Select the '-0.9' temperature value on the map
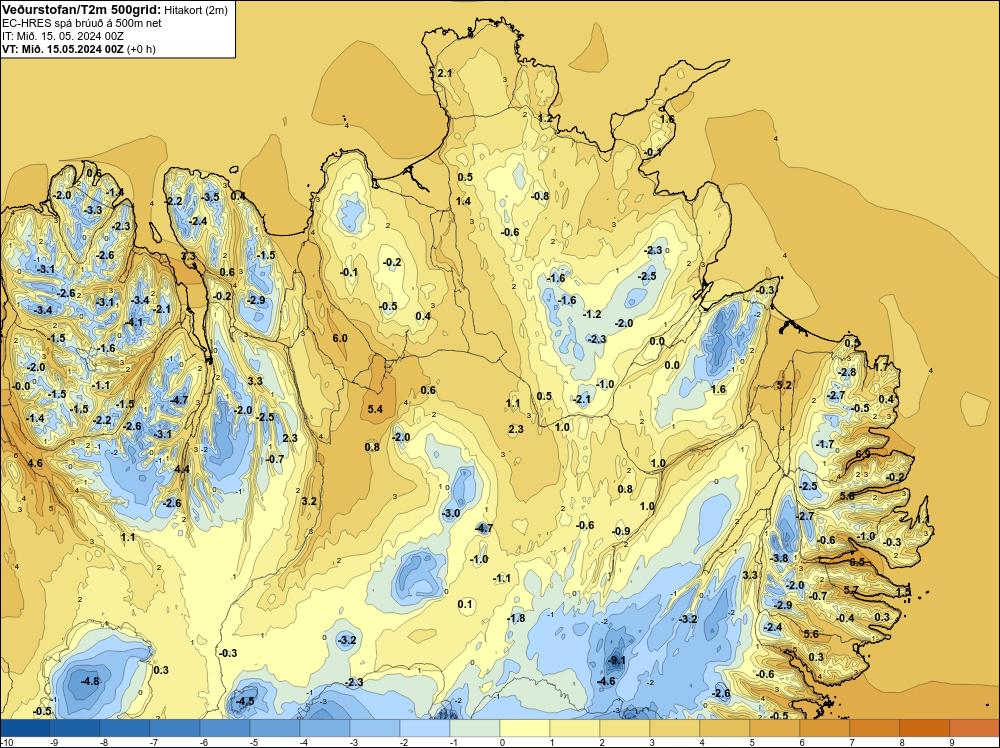This screenshot has height=748, width=1000. tap(621, 531)
